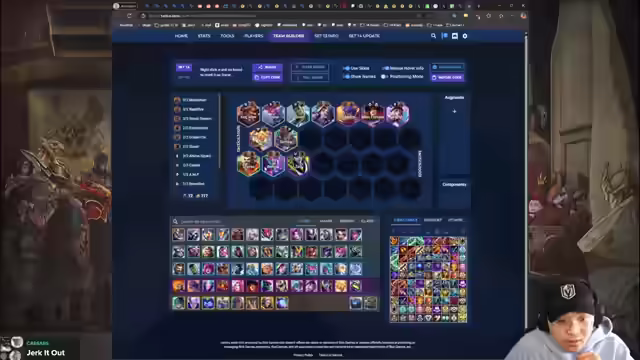Click the plus icon under Augments
This screenshot has height=360, width=640.
(454, 111)
